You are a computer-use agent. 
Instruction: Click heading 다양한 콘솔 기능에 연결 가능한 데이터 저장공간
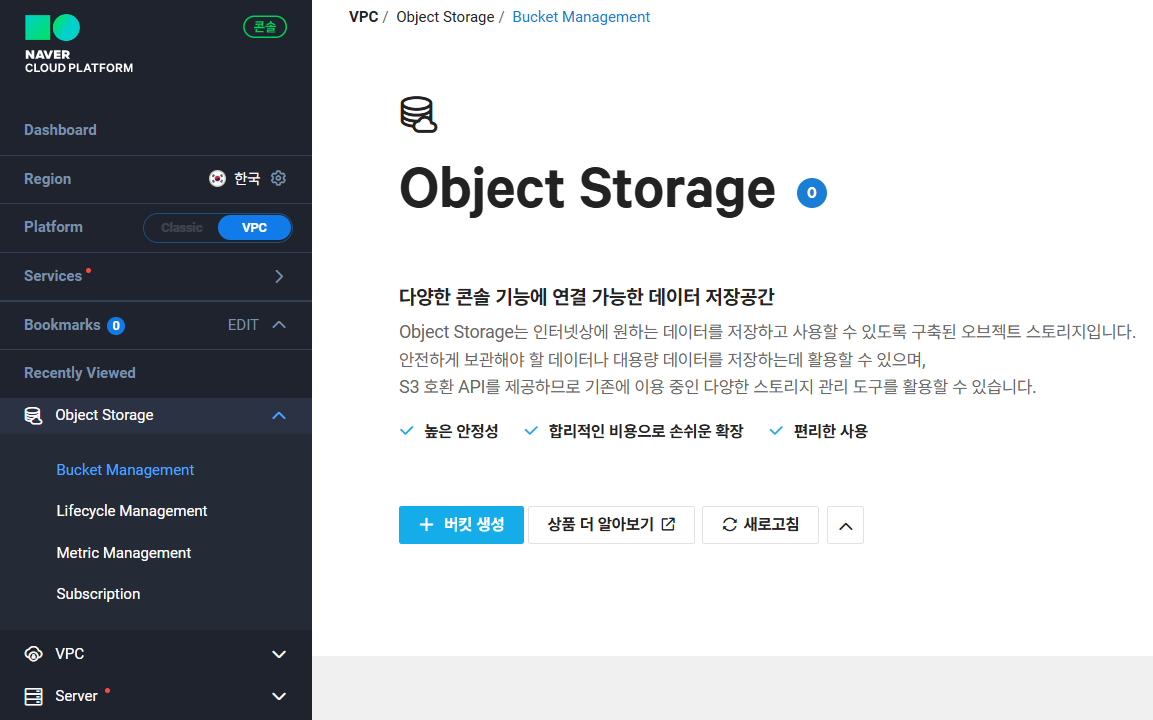click(587, 297)
